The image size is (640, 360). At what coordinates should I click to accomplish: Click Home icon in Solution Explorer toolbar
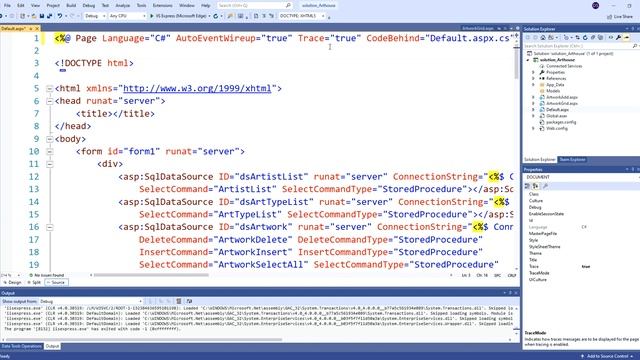click(x=543, y=38)
